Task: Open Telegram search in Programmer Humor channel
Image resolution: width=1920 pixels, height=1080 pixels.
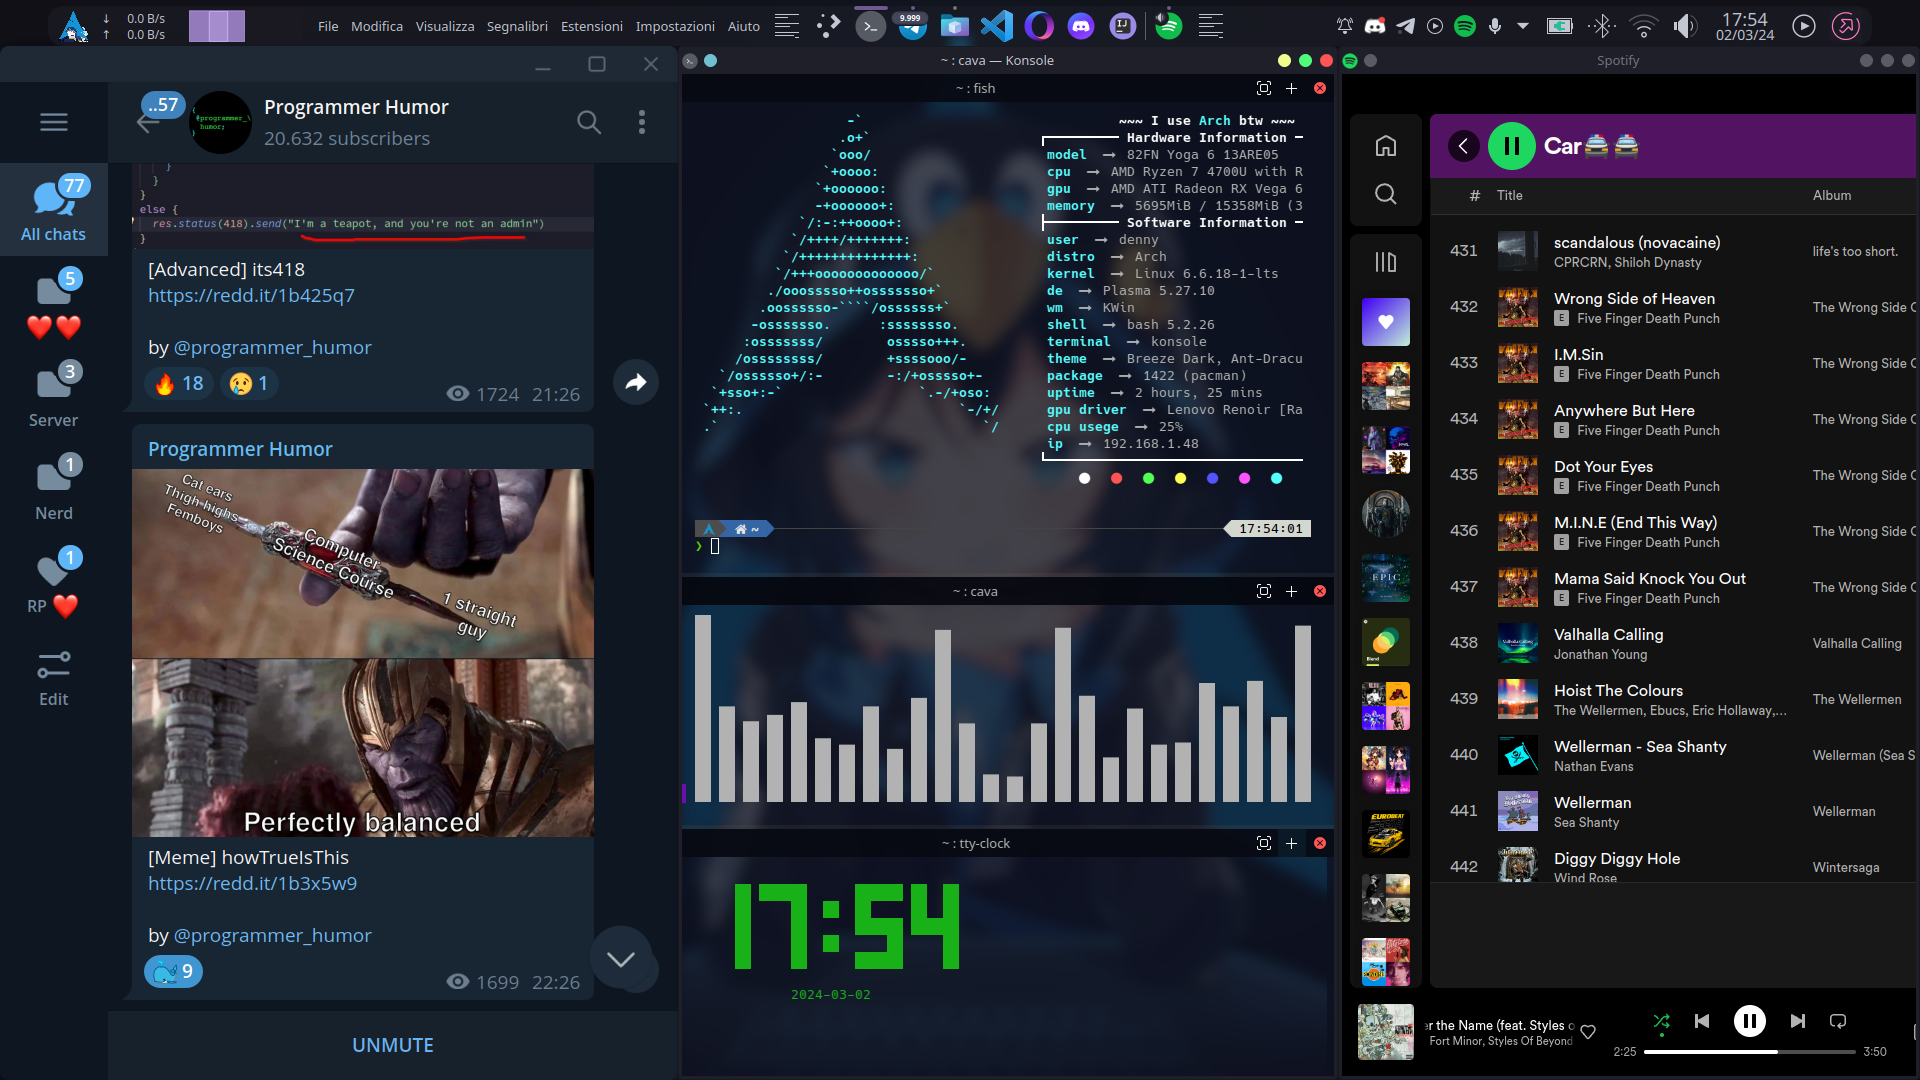Action: coord(589,122)
